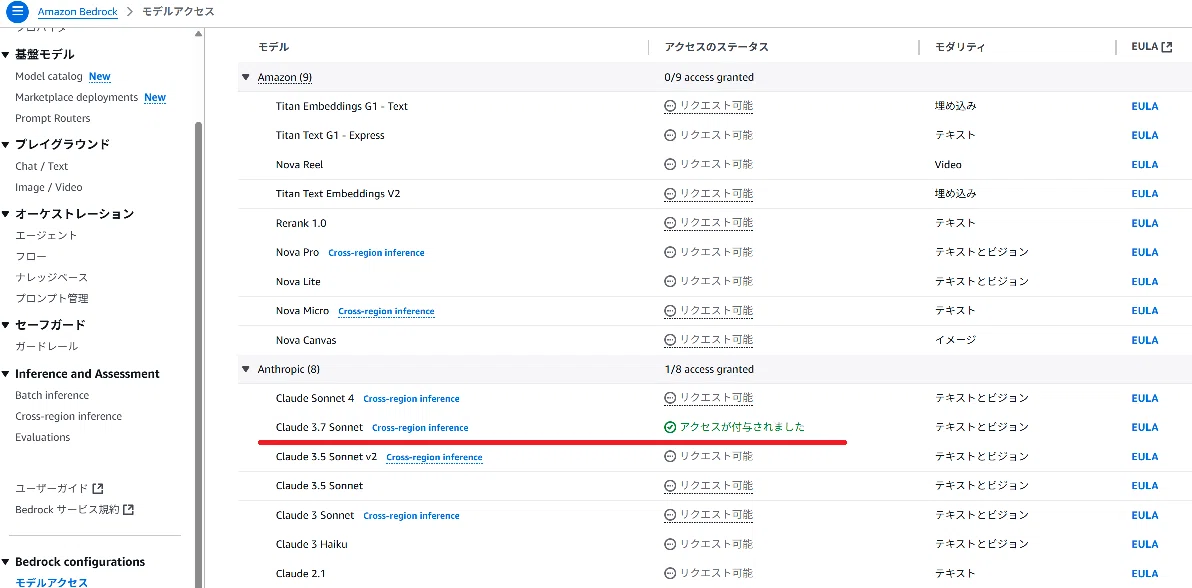
Task: Open Chat / Text playground
Action: pos(42,167)
